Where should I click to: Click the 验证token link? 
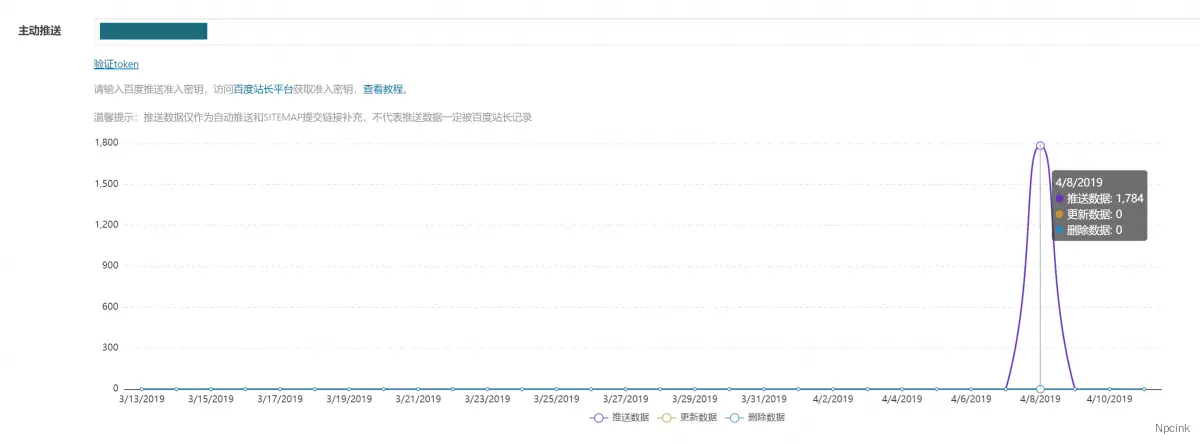click(x=116, y=64)
